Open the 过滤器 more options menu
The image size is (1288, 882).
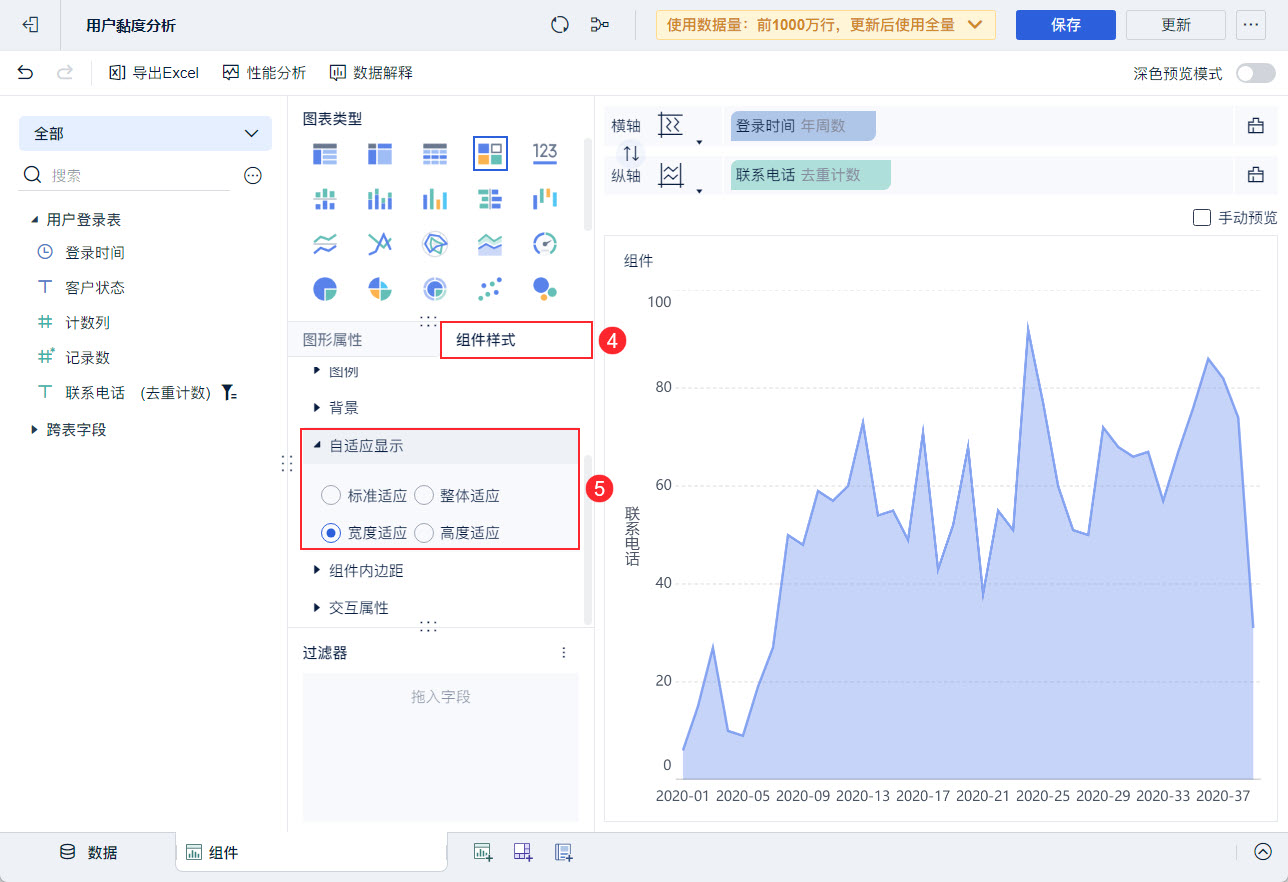click(x=564, y=653)
